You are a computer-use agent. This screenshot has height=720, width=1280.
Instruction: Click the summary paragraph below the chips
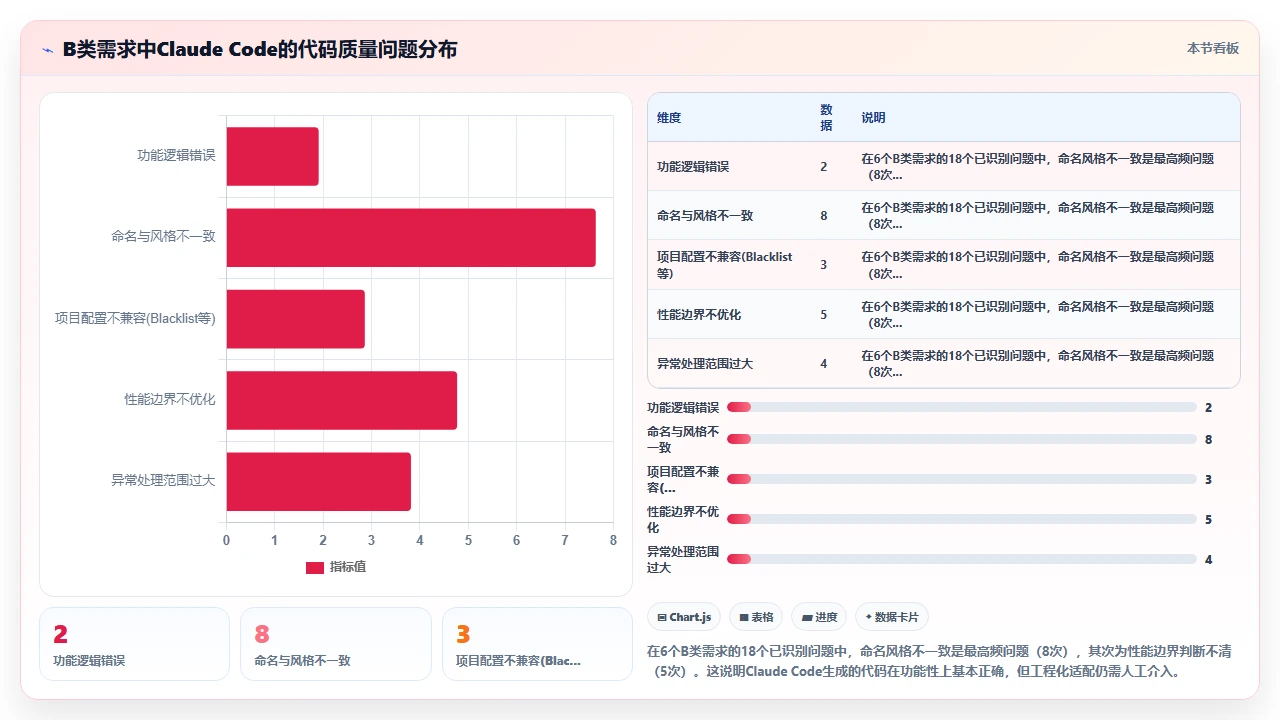(x=939, y=661)
